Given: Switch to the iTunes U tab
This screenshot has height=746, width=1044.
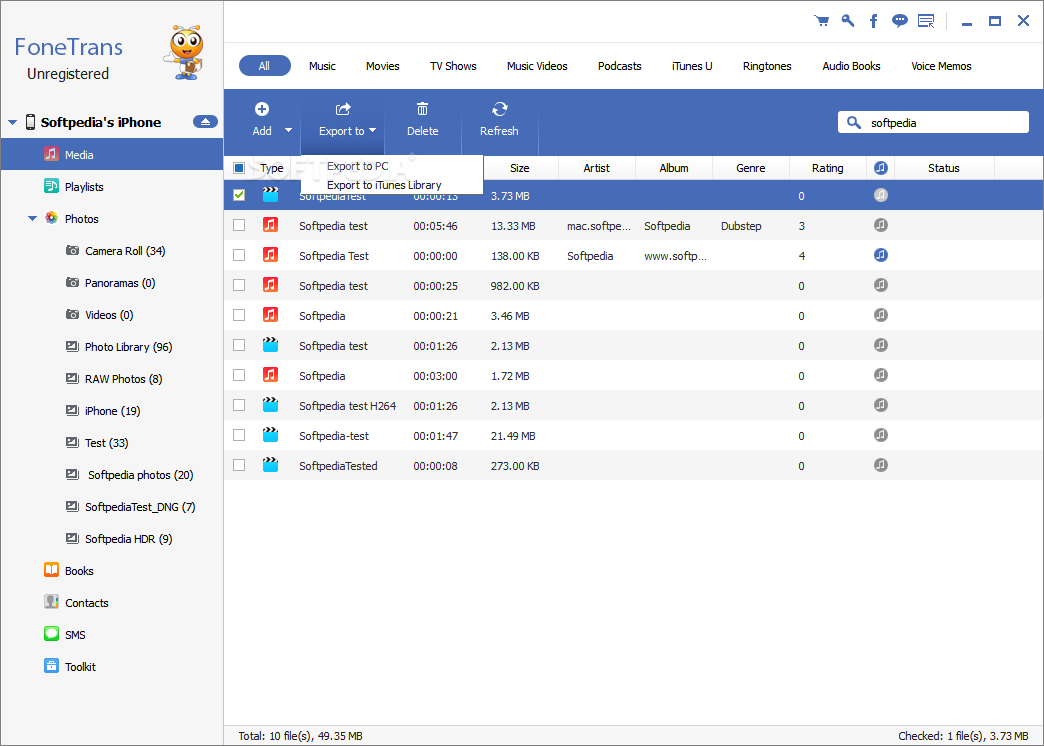Looking at the screenshot, I should [692, 66].
